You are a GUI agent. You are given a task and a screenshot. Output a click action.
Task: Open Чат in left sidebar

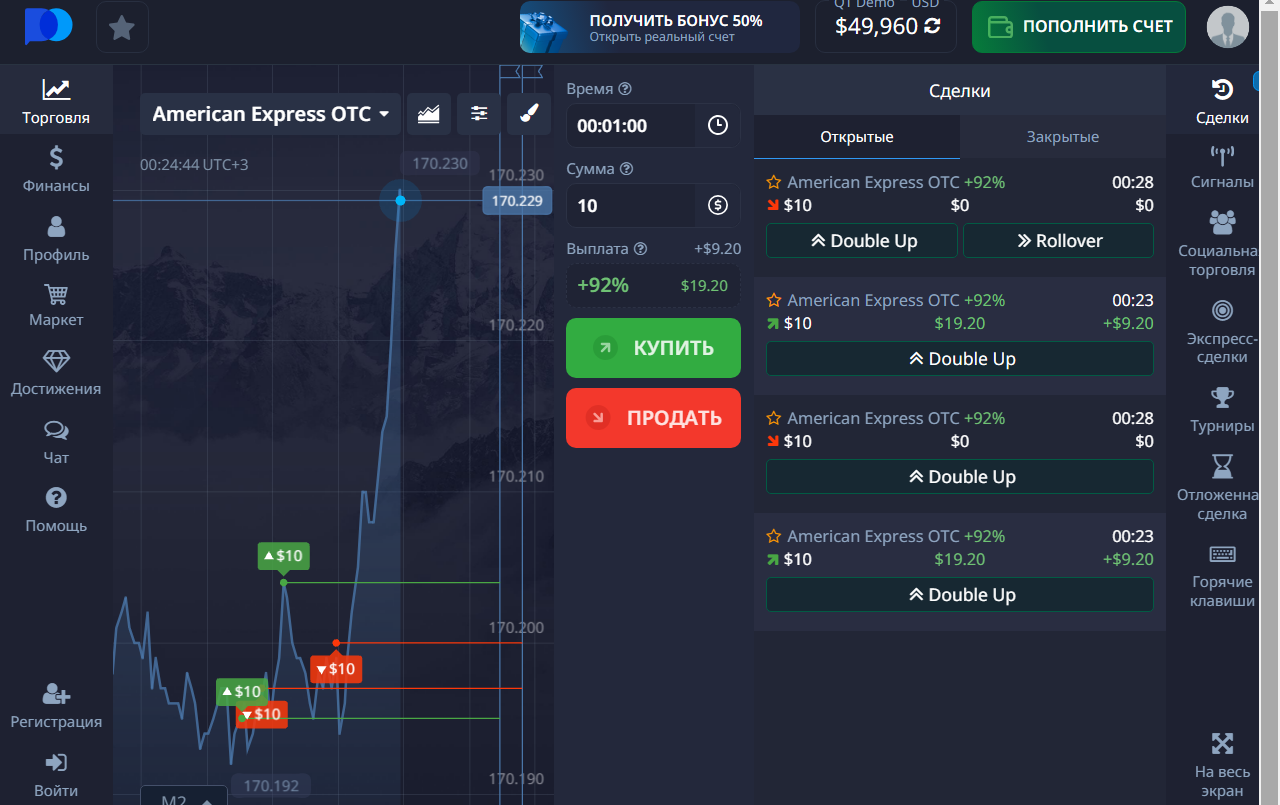pyautogui.click(x=56, y=442)
